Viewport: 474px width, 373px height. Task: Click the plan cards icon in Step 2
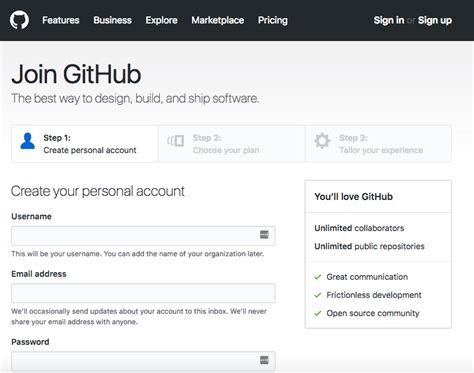[x=176, y=141]
